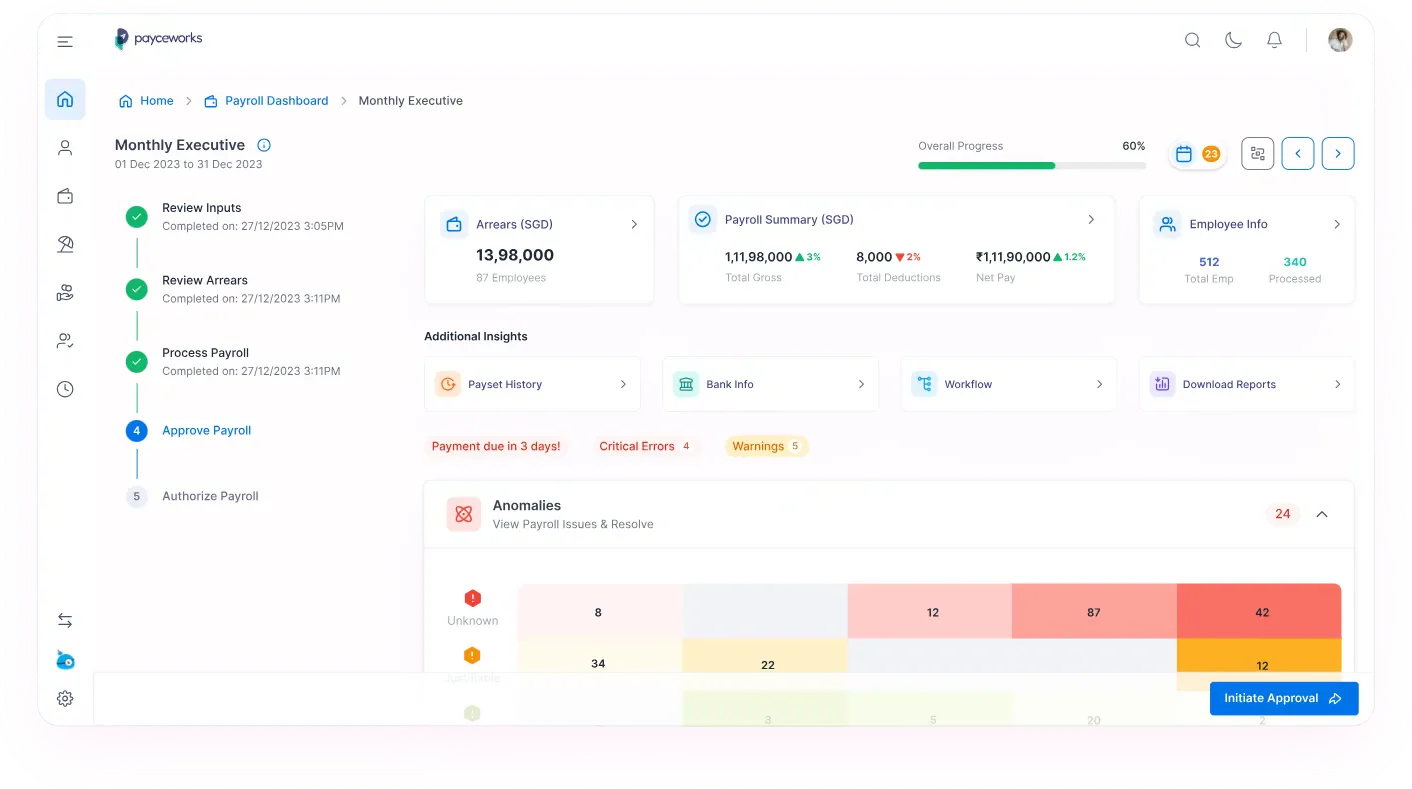This screenshot has height=789, width=1412.
Task: Click the Initiate Approval button
Action: [1284, 698]
